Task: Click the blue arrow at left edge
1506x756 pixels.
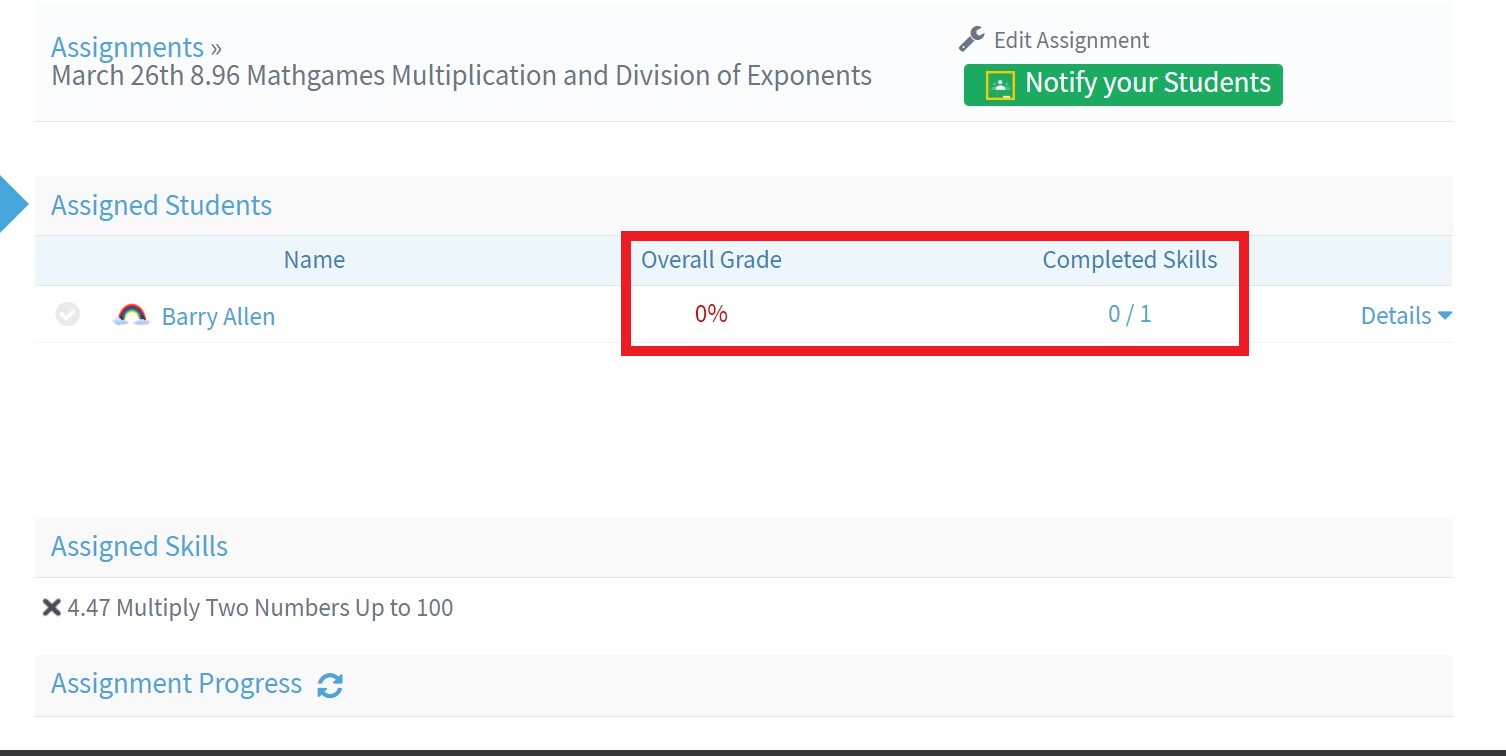Action: pos(12,204)
